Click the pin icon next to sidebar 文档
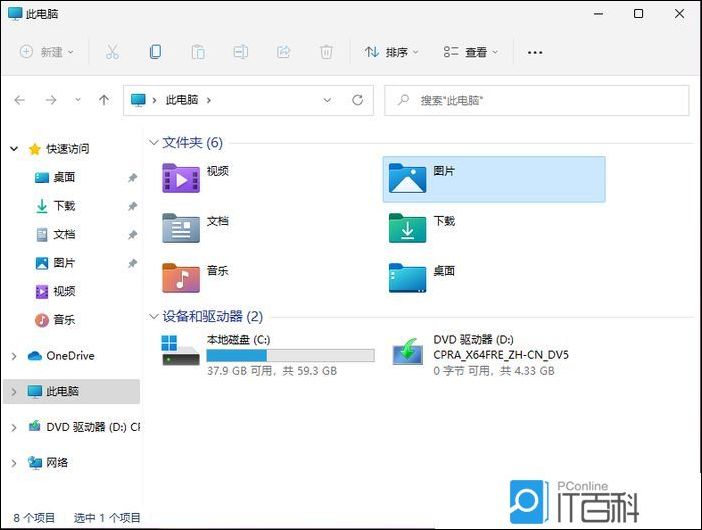This screenshot has width=702, height=530. 132,235
